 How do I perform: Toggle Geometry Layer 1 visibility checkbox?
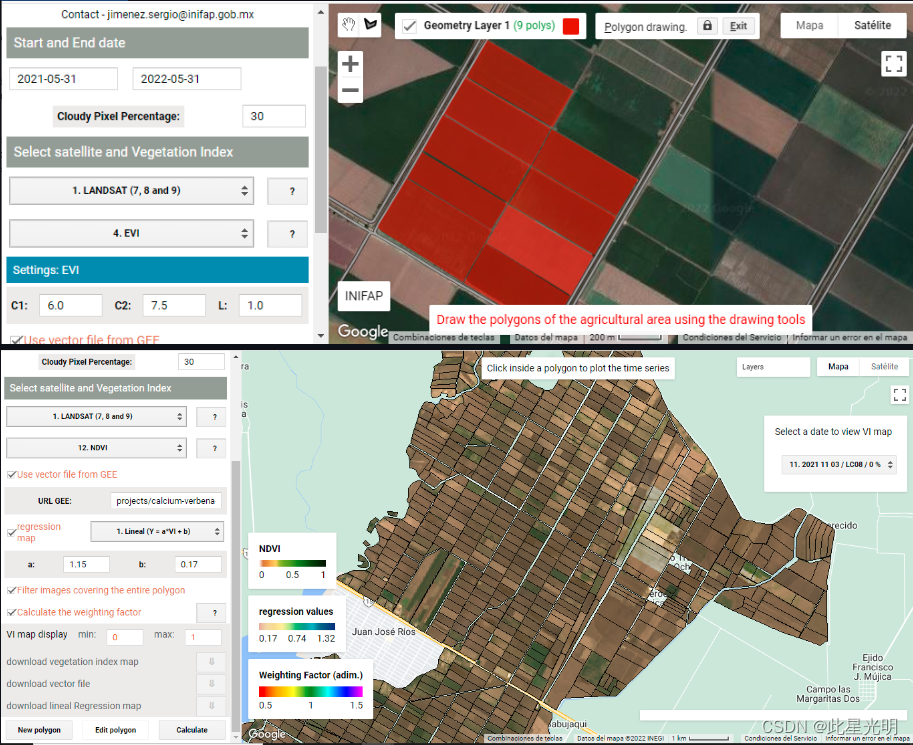pos(409,26)
